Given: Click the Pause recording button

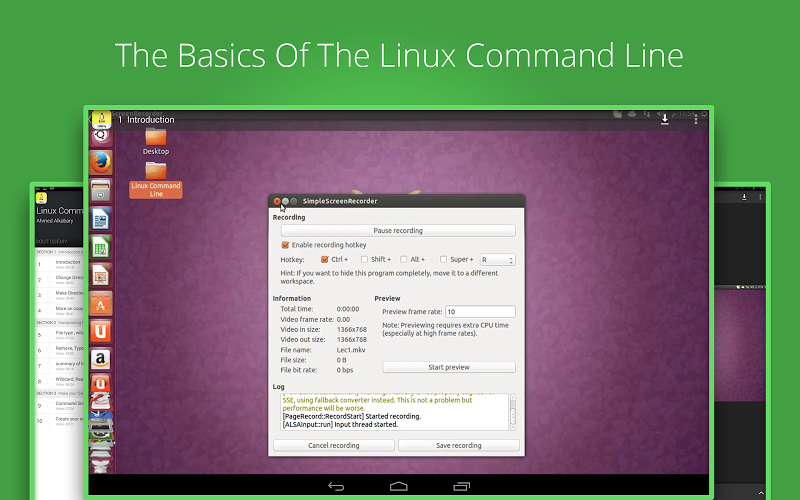Looking at the screenshot, I should 398,231.
